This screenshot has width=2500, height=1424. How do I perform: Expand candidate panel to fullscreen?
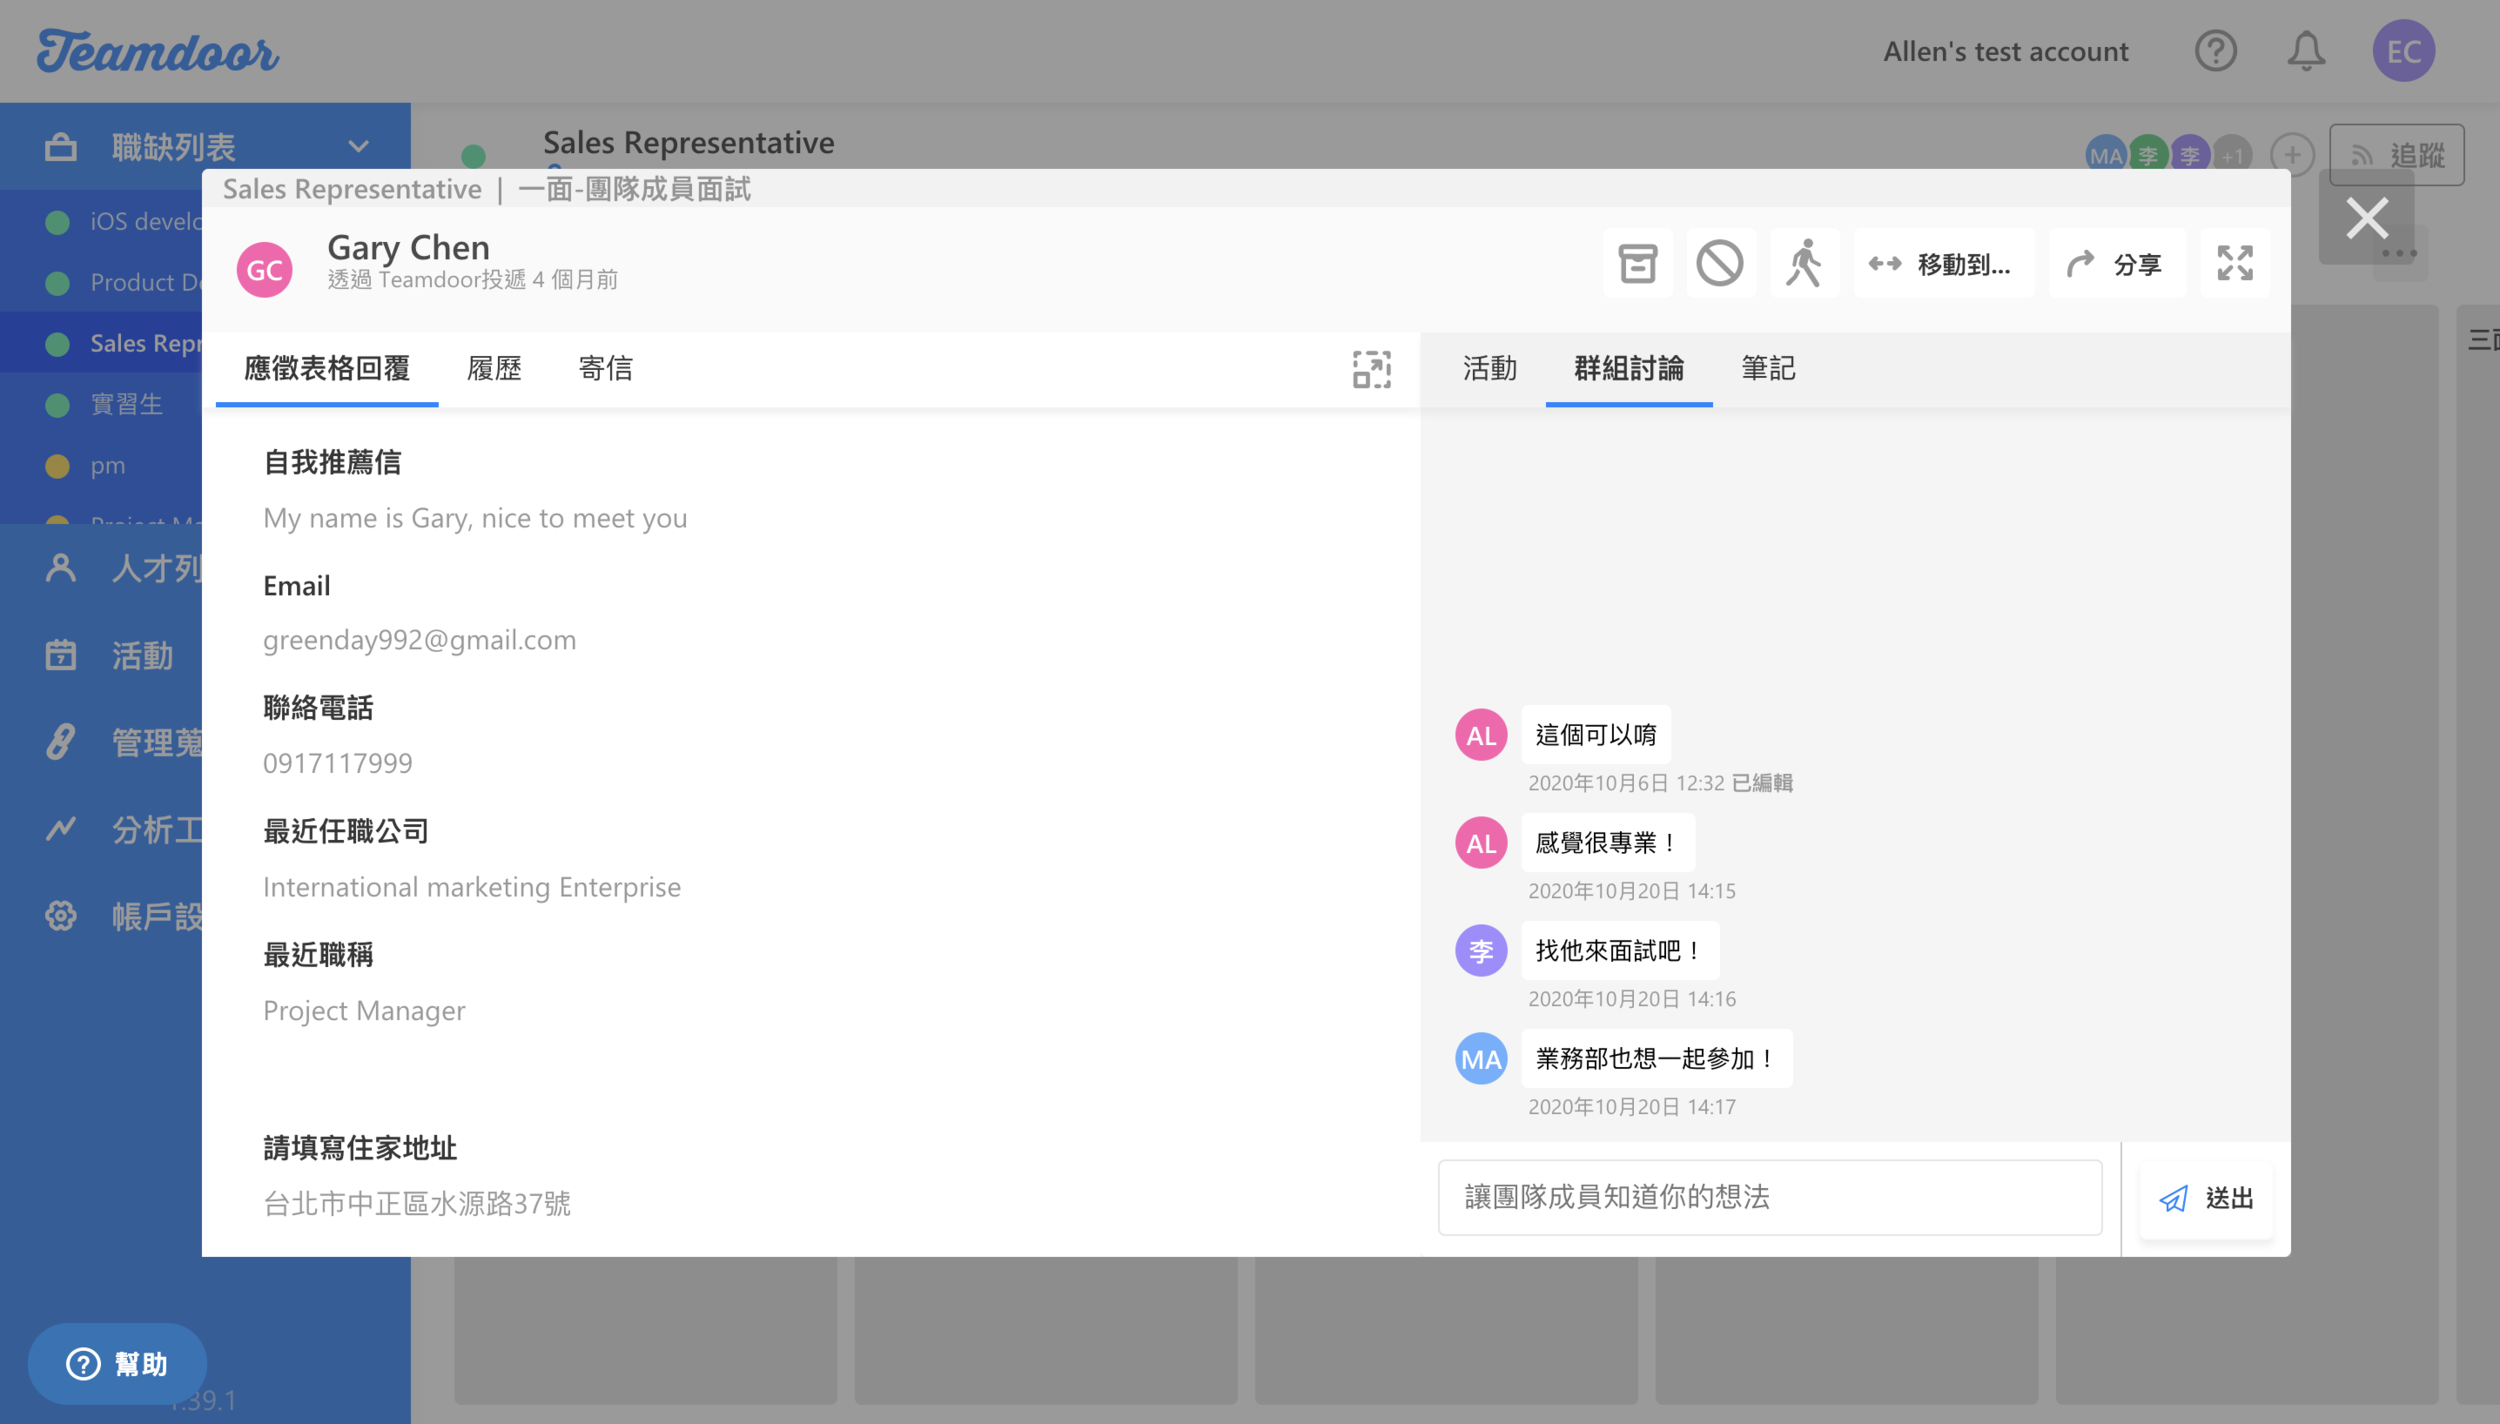point(2235,264)
